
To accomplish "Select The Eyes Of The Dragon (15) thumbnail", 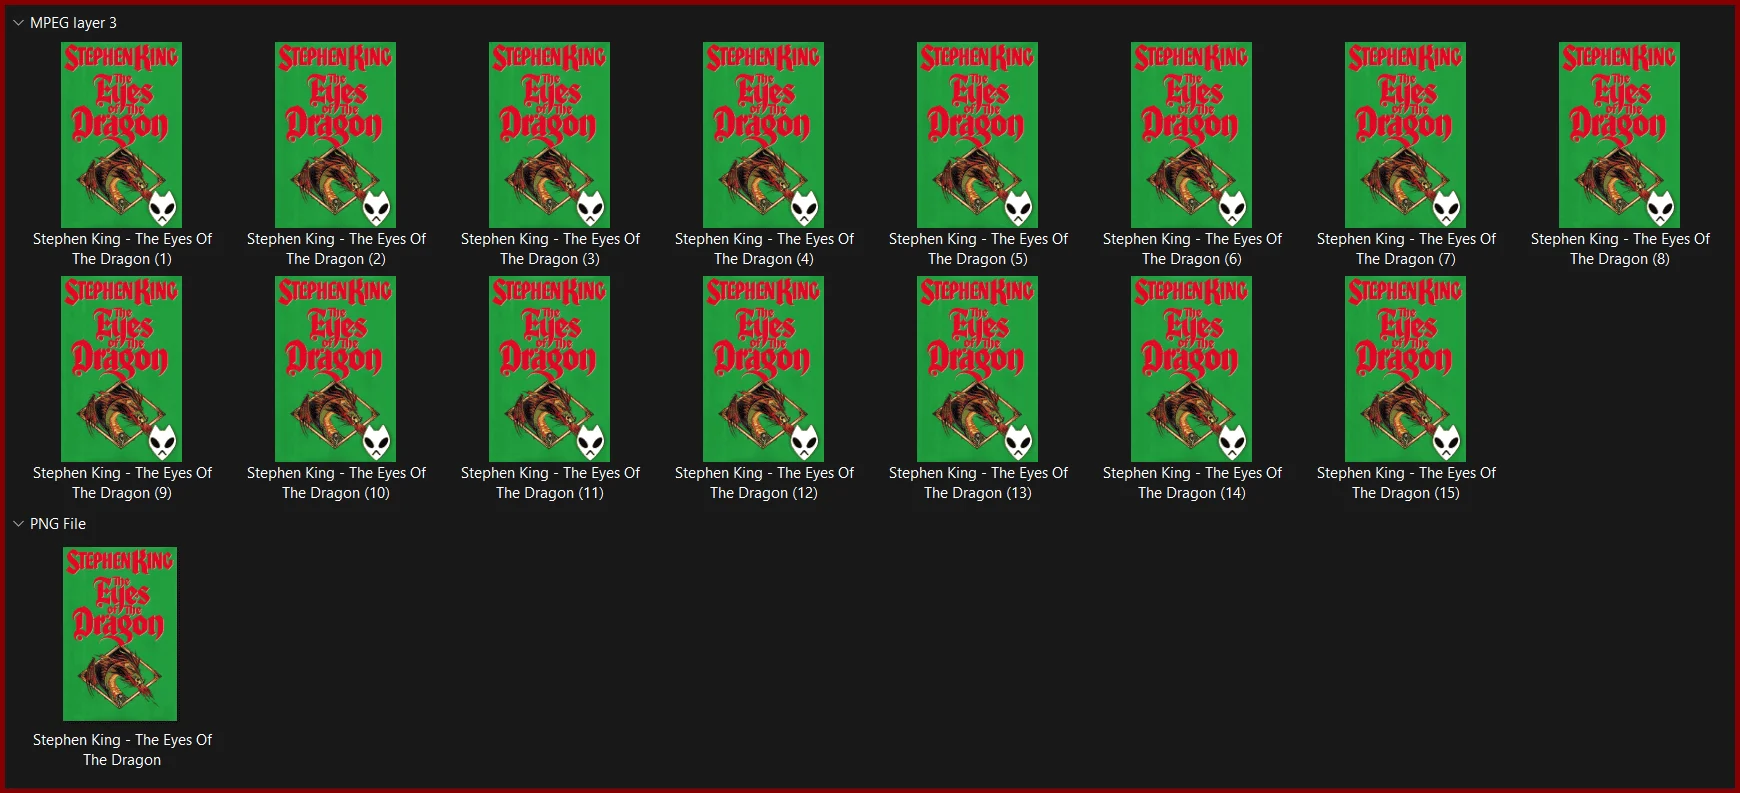I will 1405,369.
